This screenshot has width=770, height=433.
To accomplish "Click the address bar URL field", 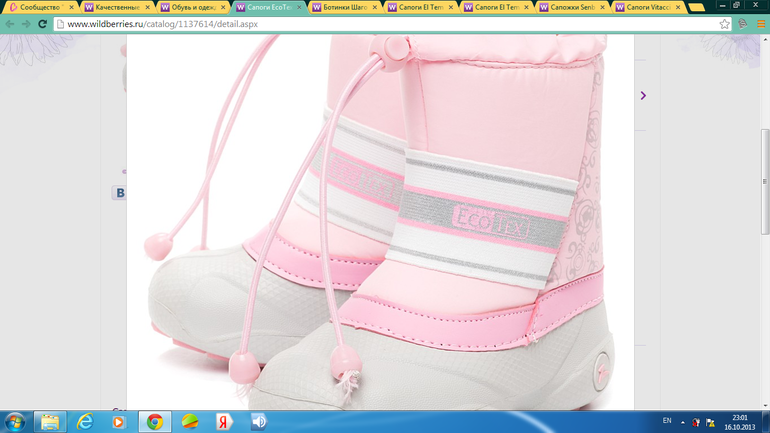I will [x=380, y=24].
